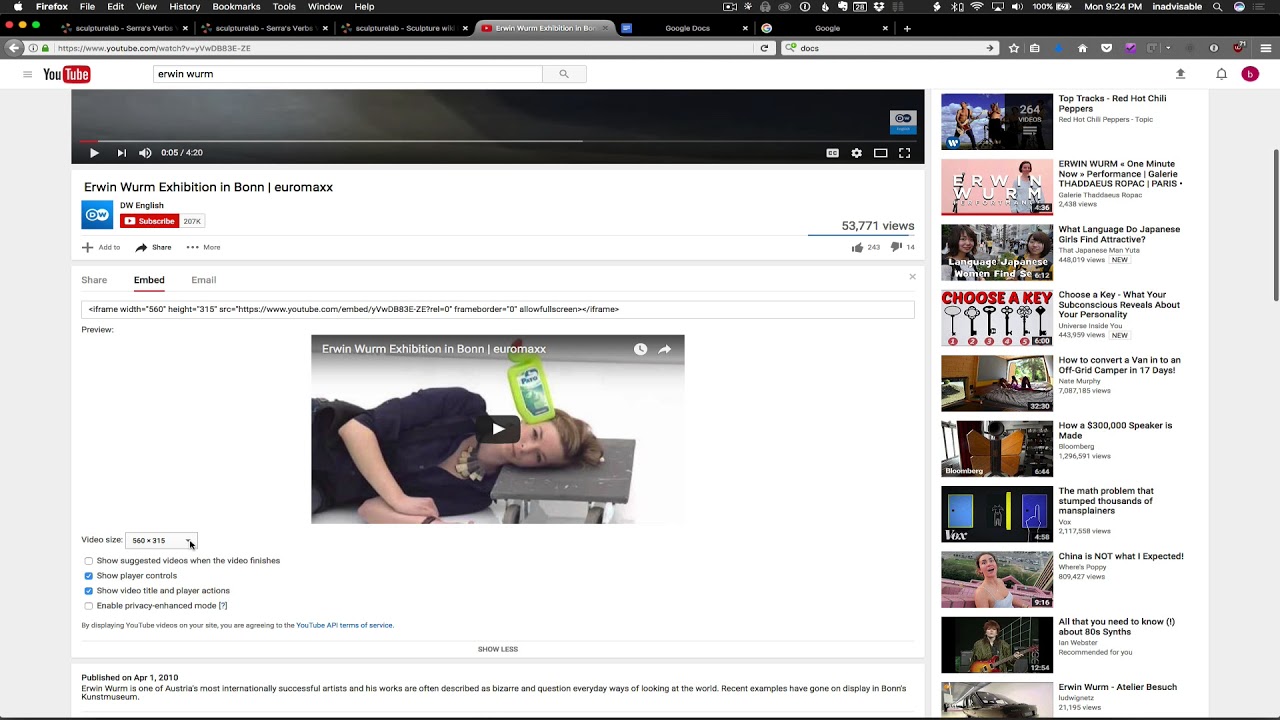Uncheck Show video title and player actions
The image size is (1280, 720).
point(89,591)
